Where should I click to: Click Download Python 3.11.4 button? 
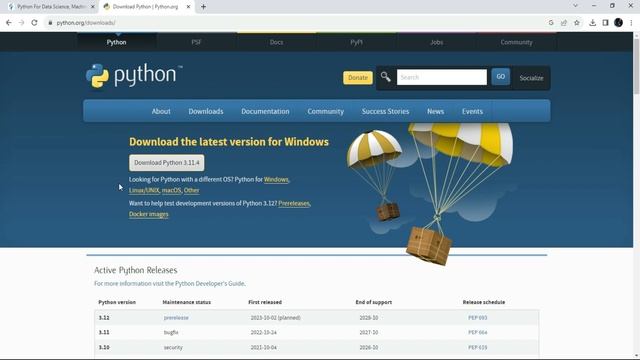[167, 163]
